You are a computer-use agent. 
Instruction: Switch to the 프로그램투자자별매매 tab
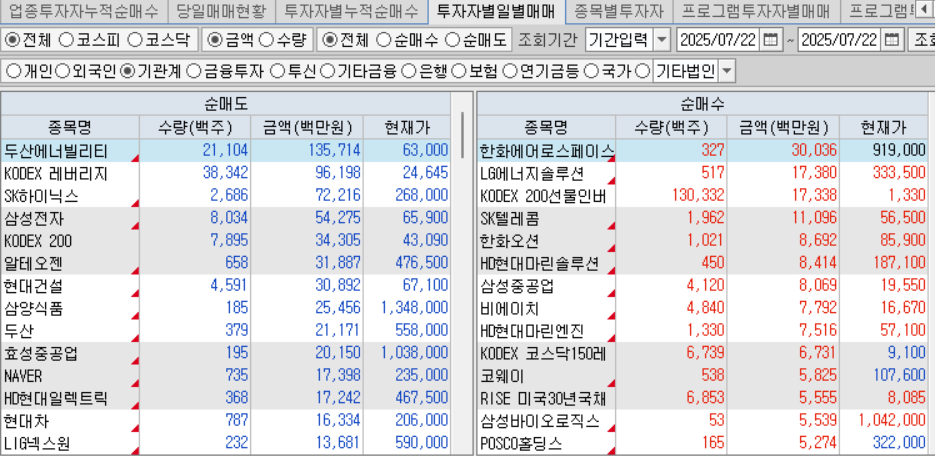point(756,11)
